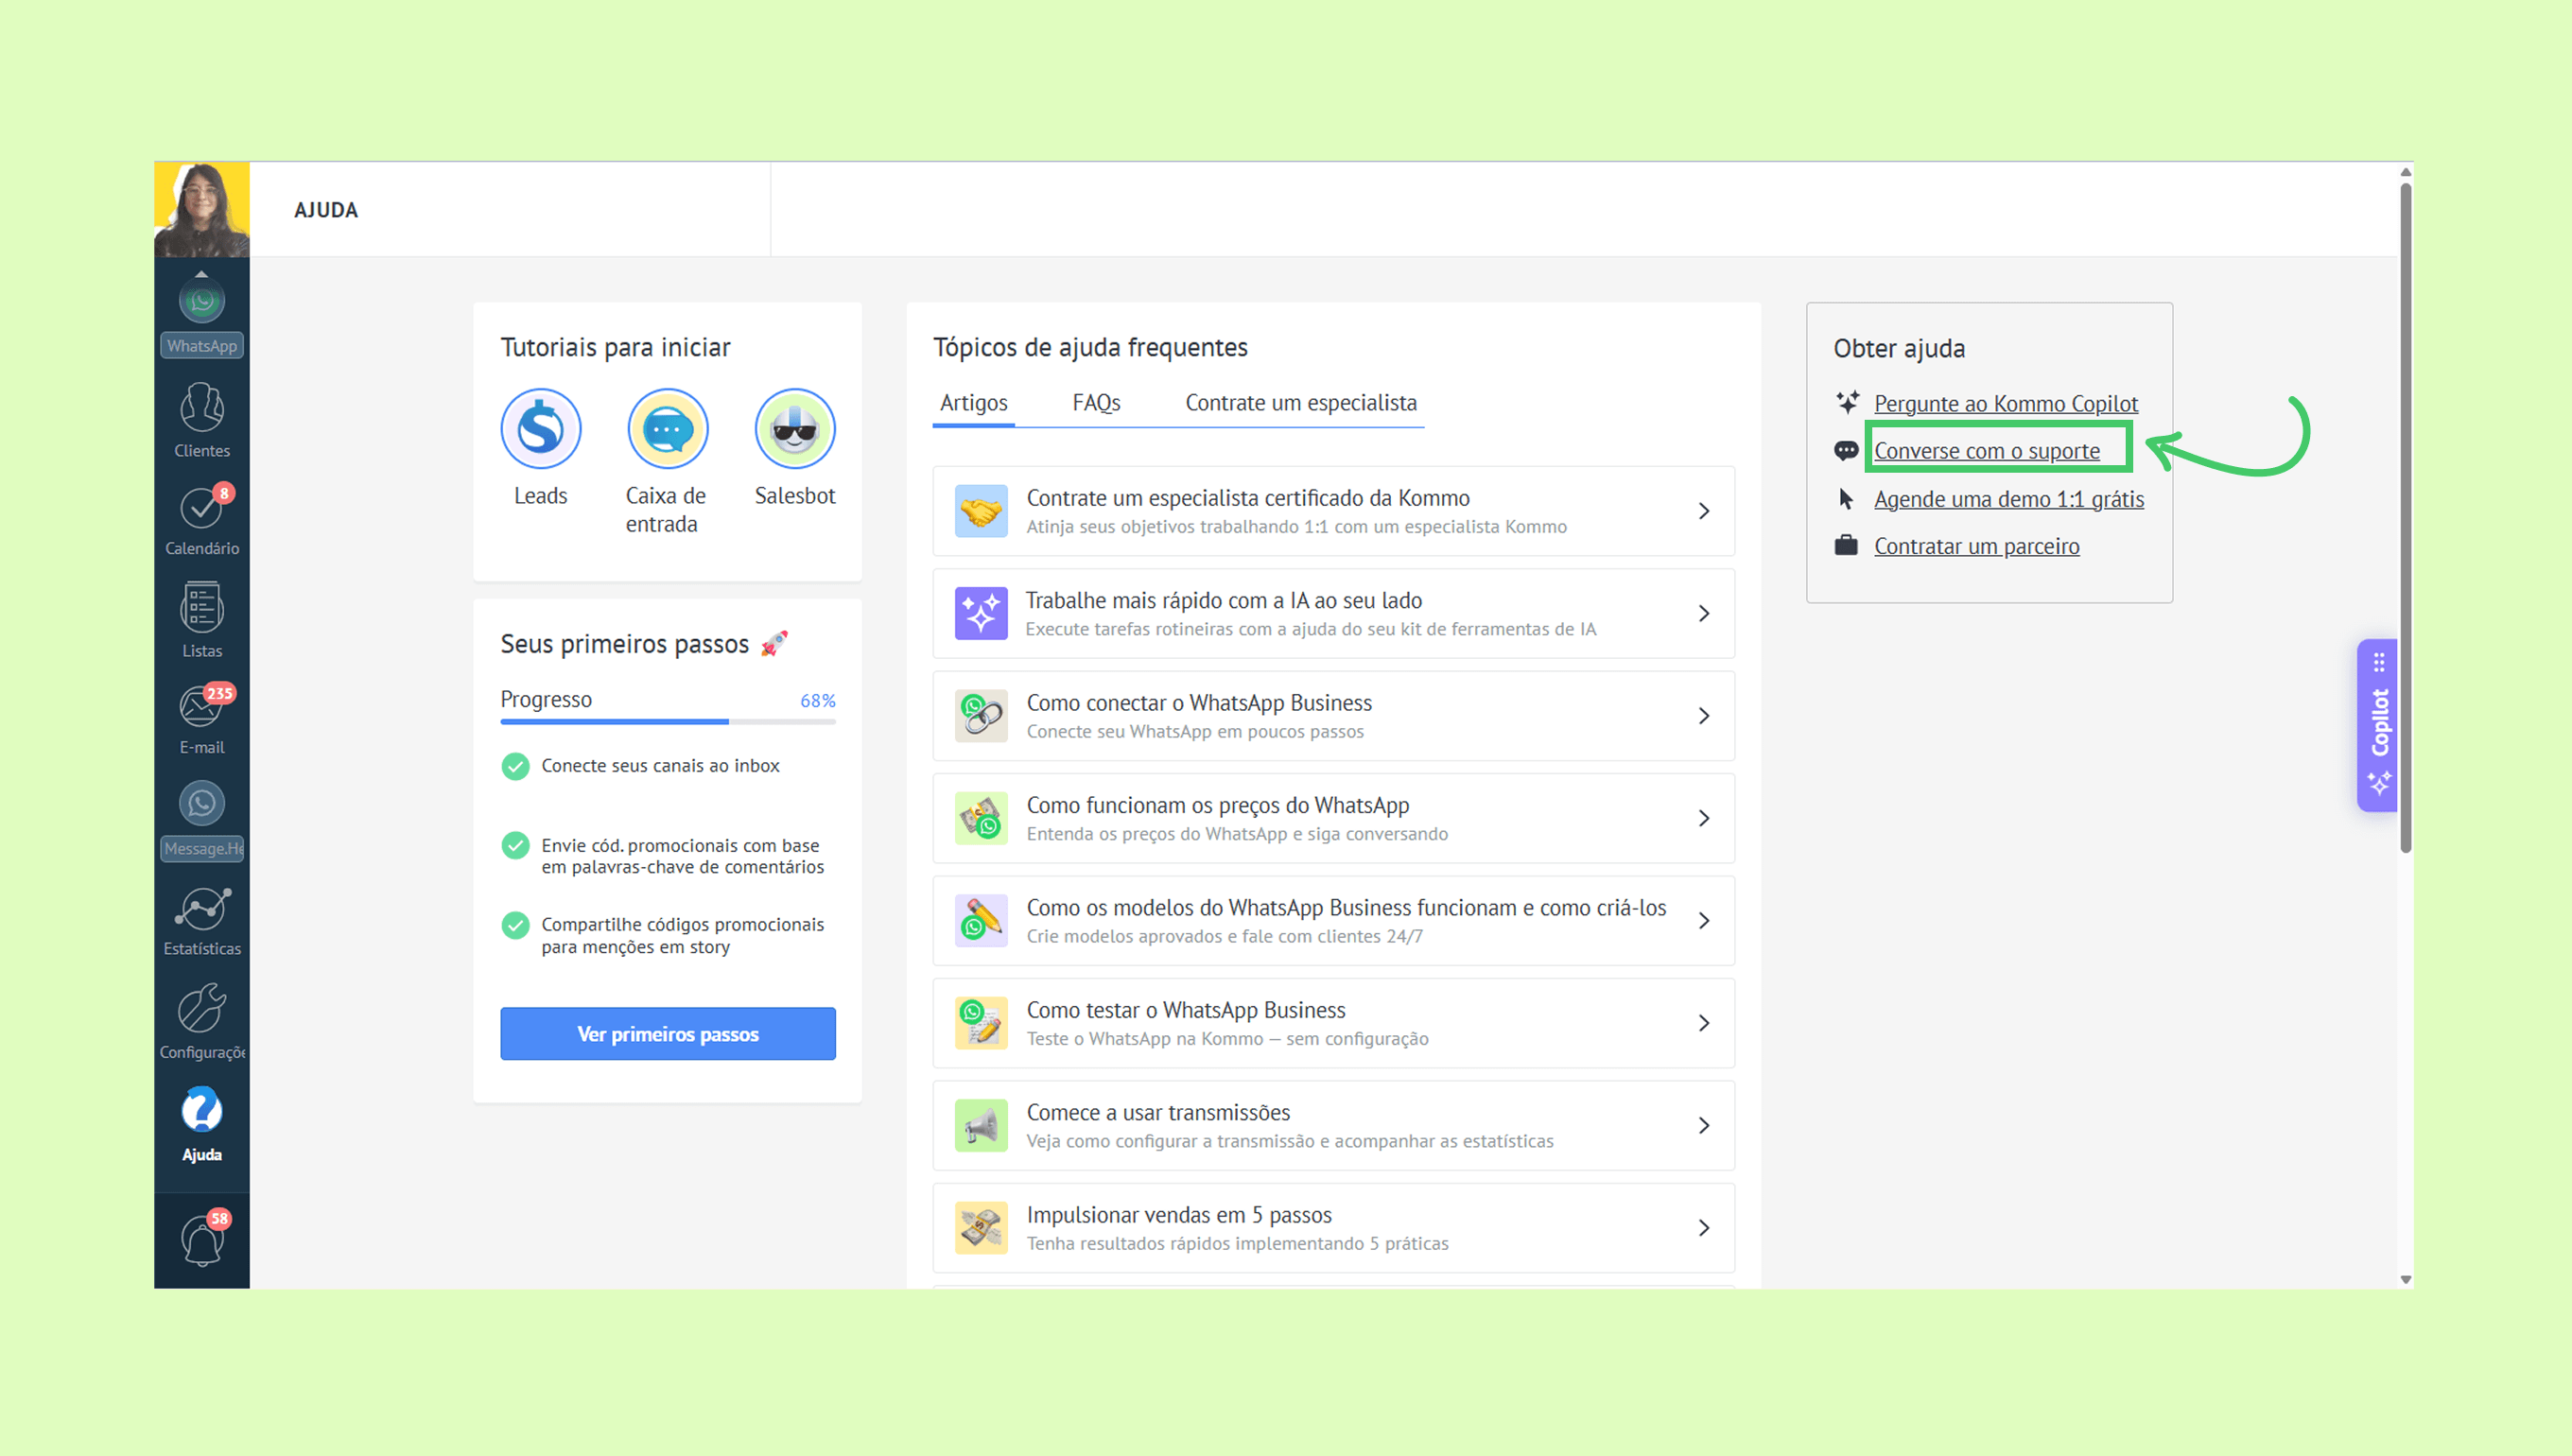
Task: Click the Progresso 68% progress bar
Action: (667, 721)
